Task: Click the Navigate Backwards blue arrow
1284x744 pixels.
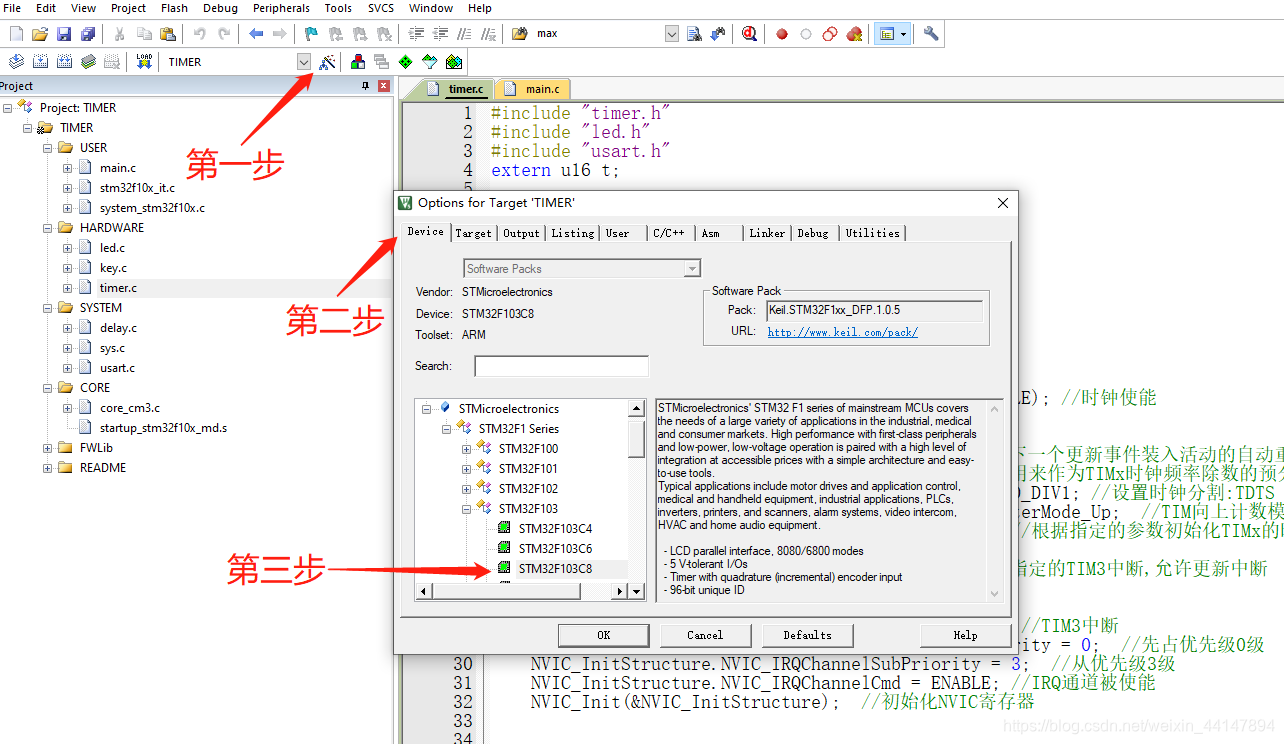Action: pos(256,34)
